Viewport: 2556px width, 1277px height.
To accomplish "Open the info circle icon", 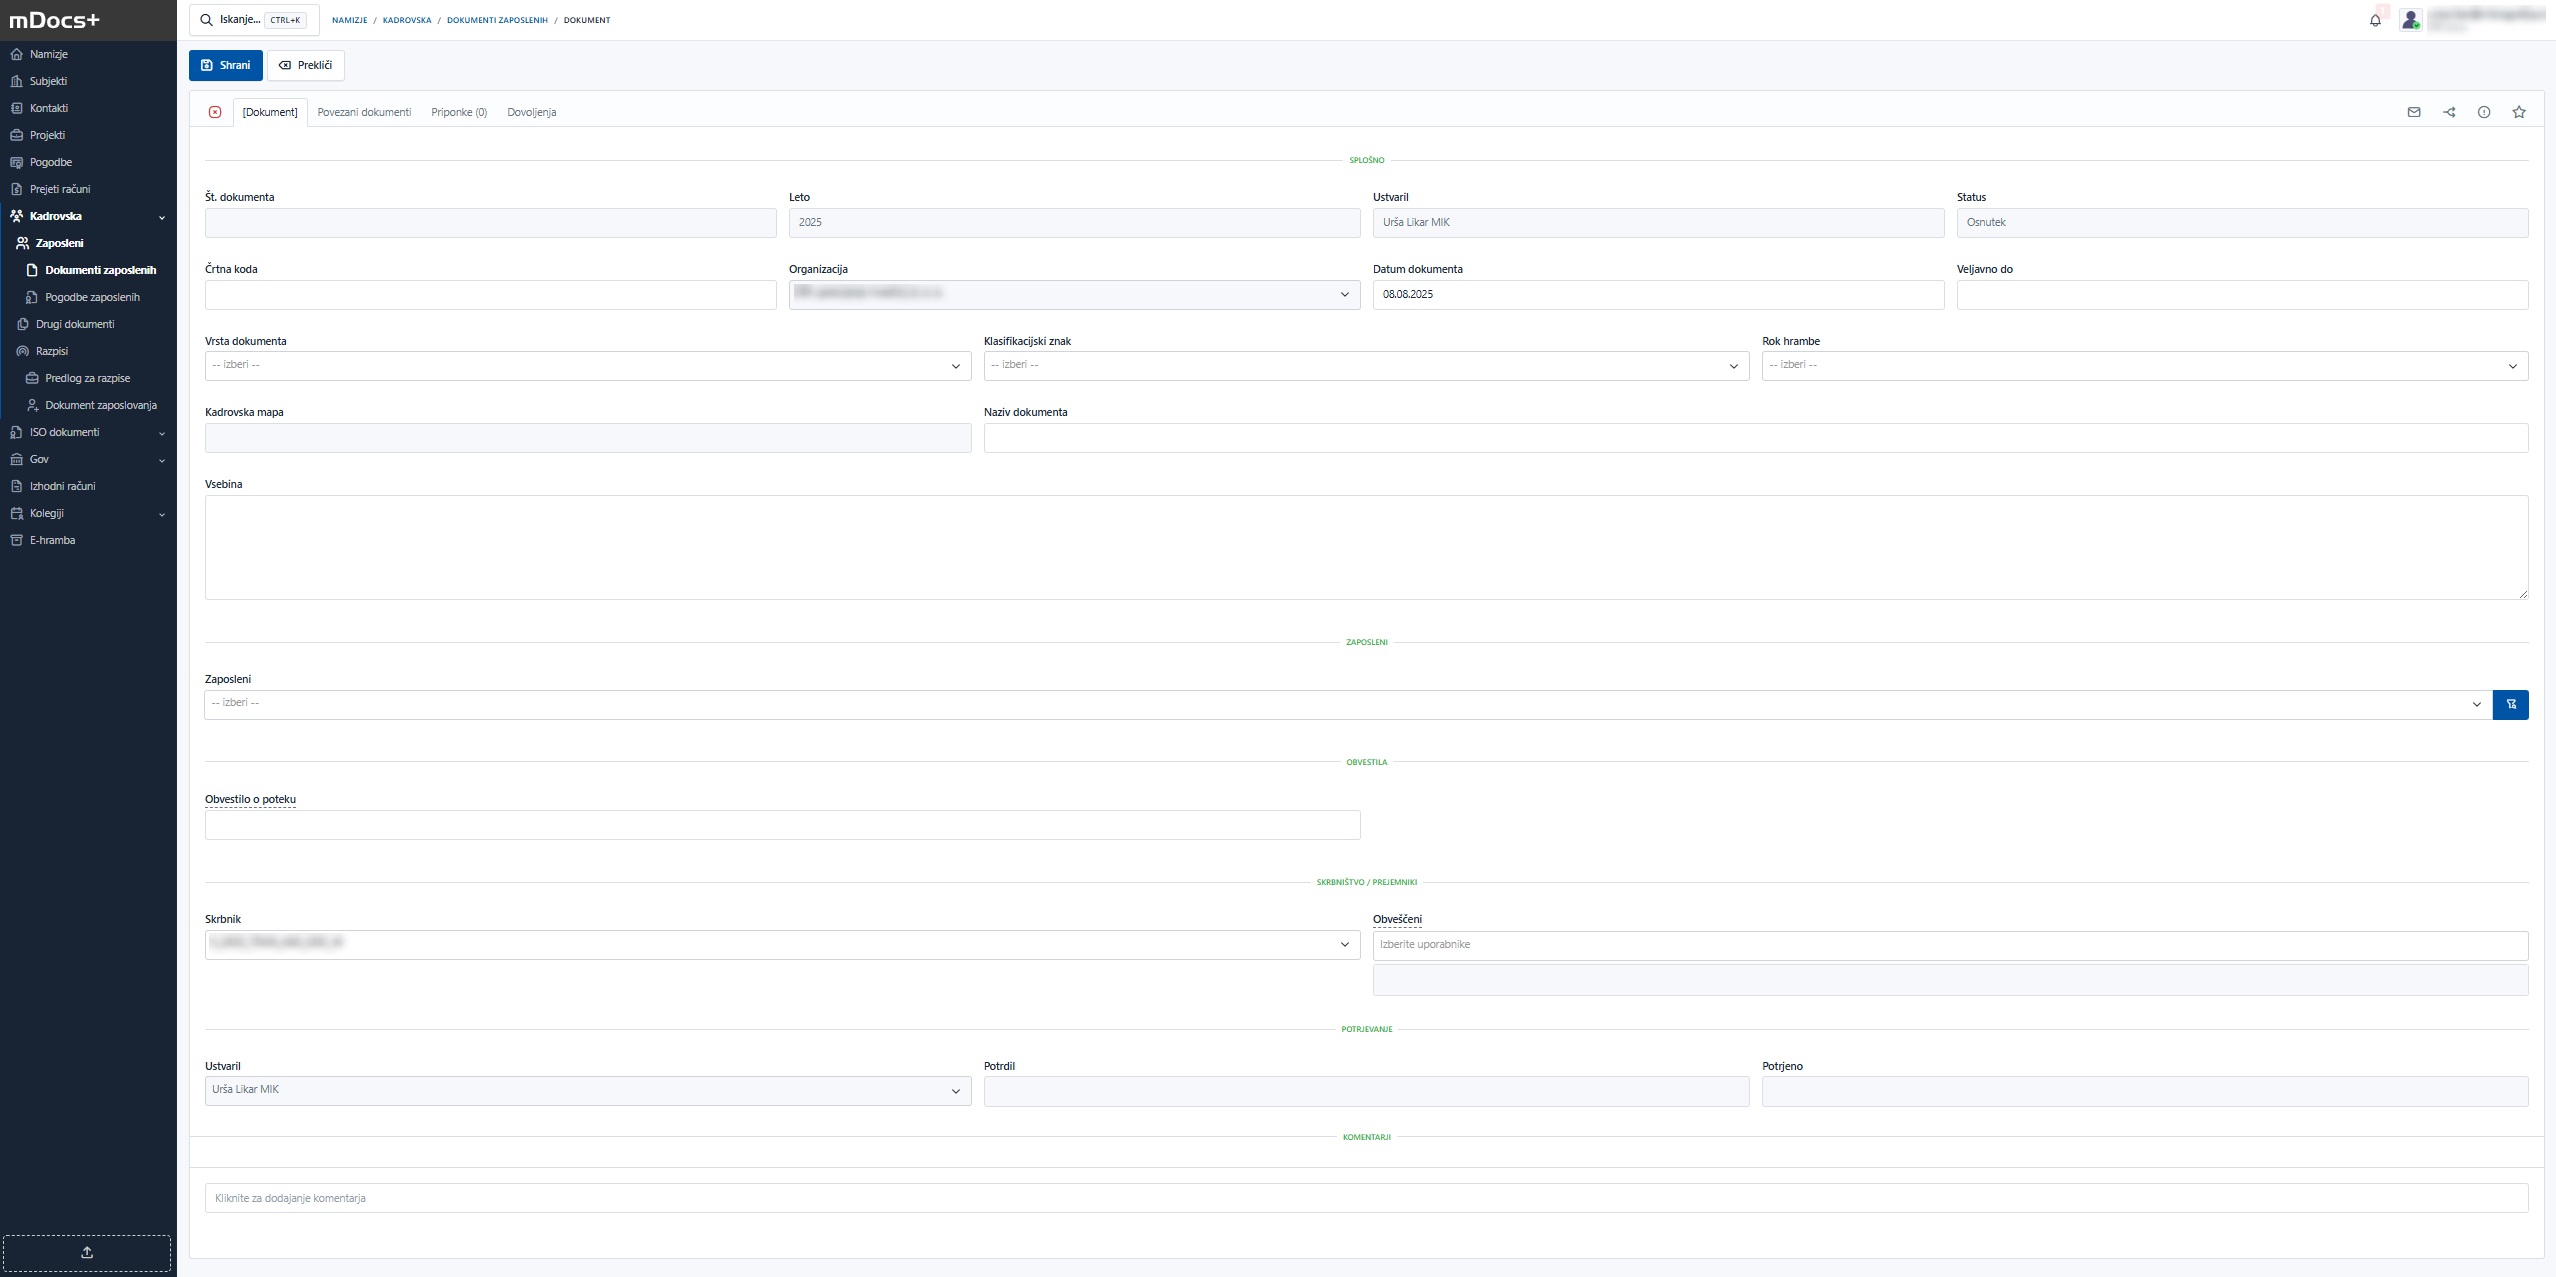I will coord(2484,112).
